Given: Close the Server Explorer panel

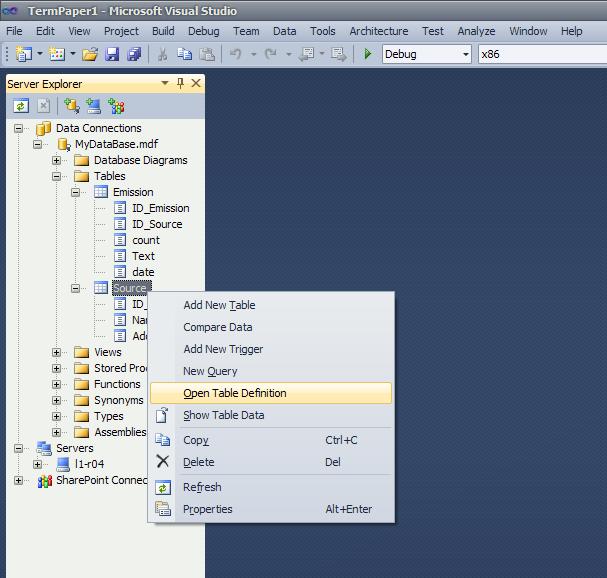Looking at the screenshot, I should 196,83.
